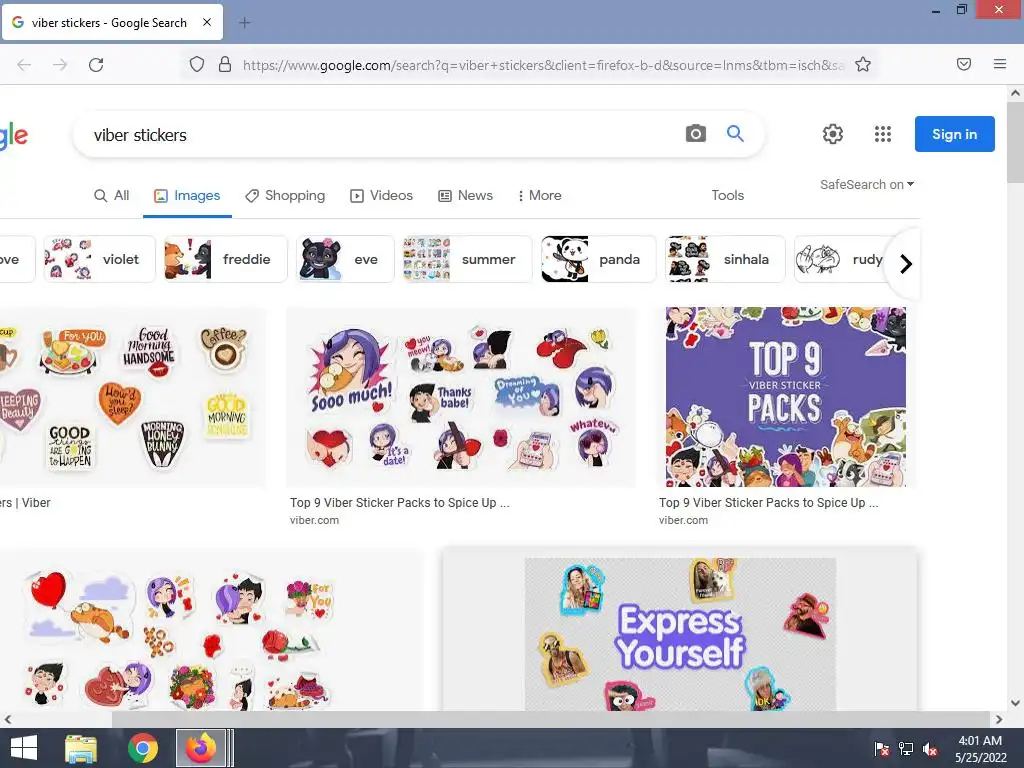
Task: Open tracking protection shield icon
Action: pos(197,64)
